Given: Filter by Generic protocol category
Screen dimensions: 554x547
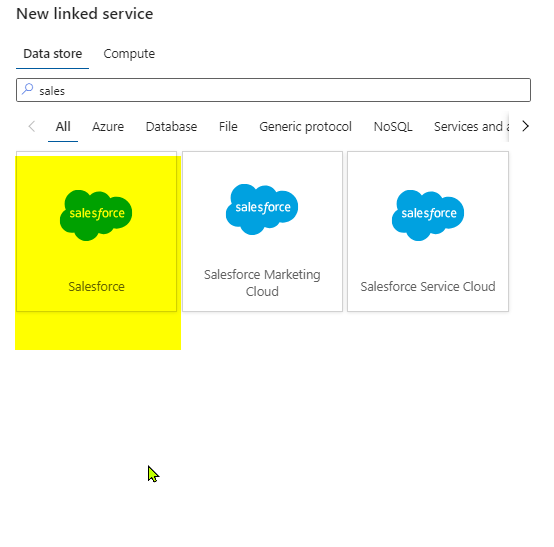Looking at the screenshot, I should point(306,127).
